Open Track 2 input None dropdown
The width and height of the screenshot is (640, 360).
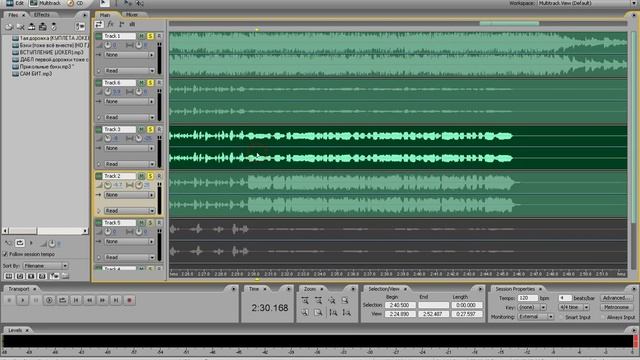pos(129,195)
